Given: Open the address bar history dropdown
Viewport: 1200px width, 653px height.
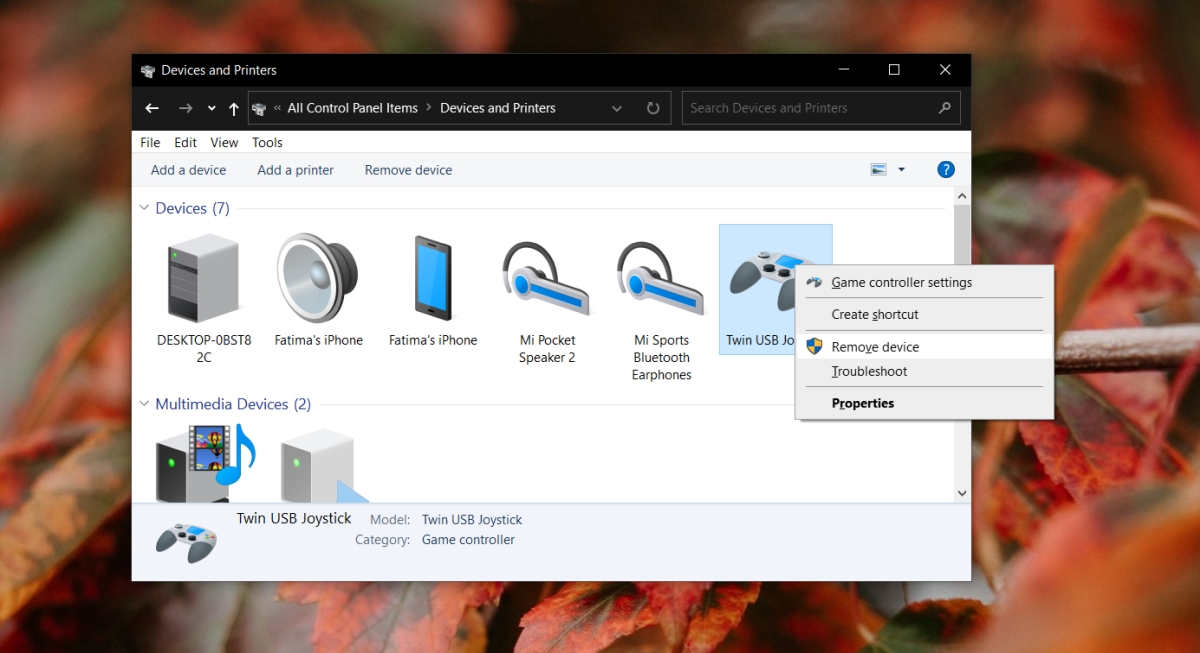Looking at the screenshot, I should coord(618,107).
